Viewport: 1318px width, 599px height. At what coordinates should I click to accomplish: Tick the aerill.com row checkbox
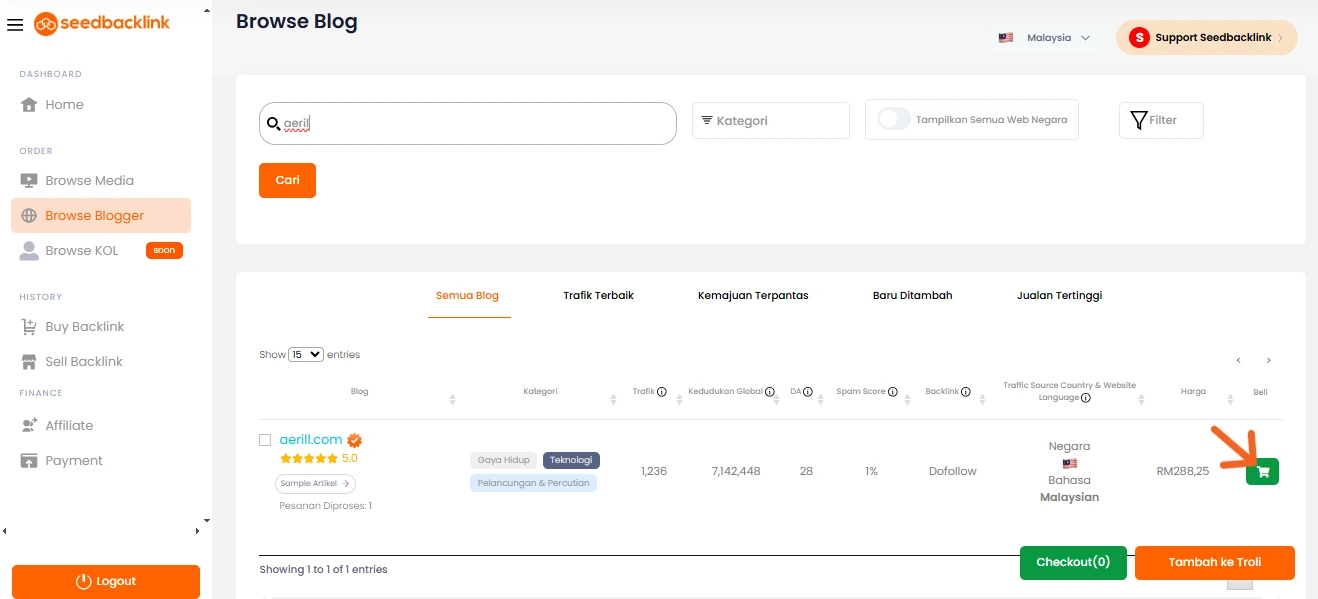[265, 440]
